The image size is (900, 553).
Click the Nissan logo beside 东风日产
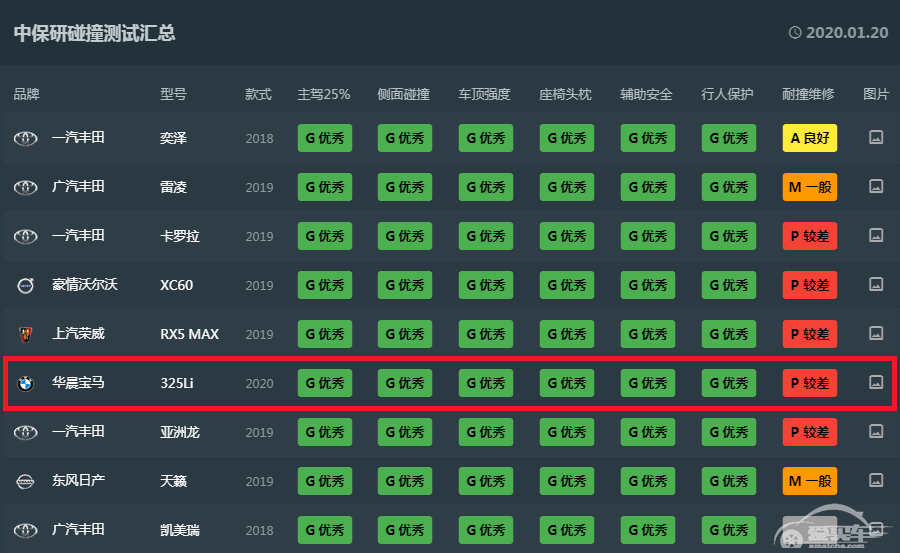pyautogui.click(x=25, y=481)
